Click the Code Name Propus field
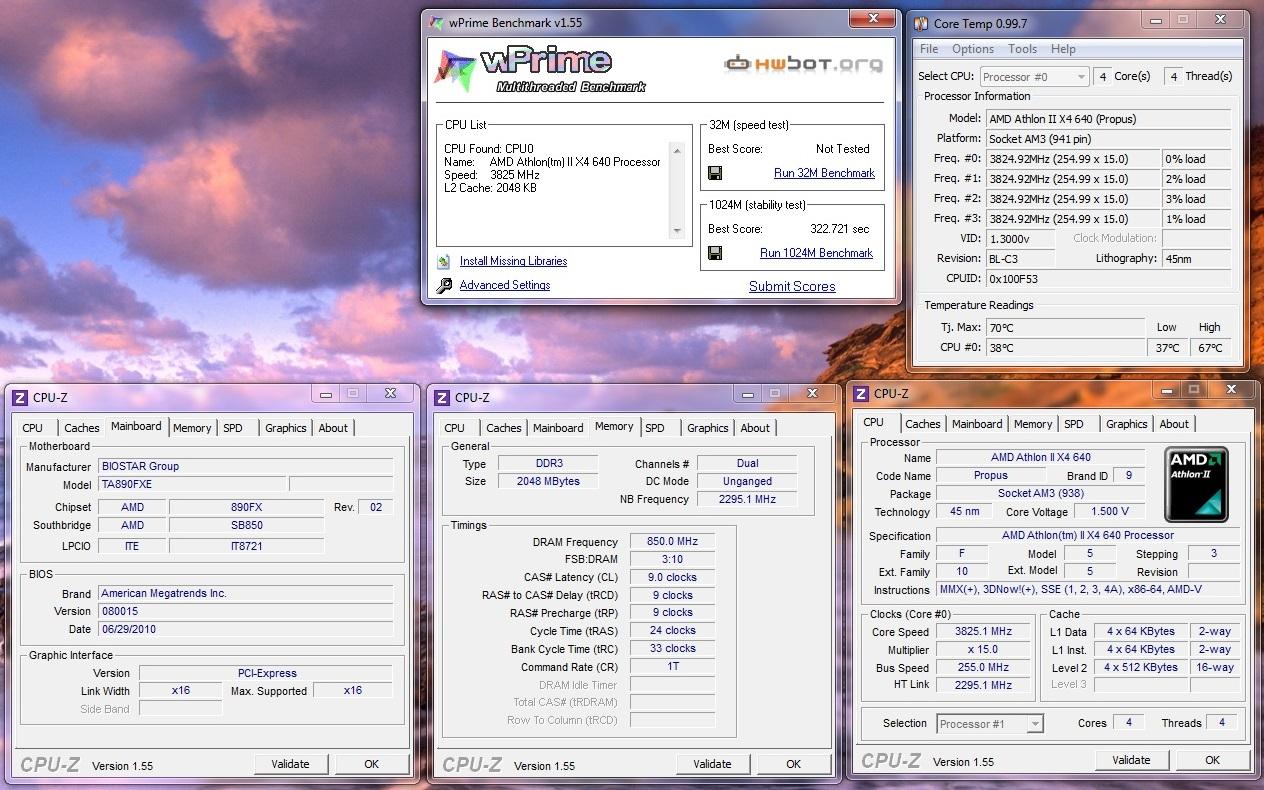Screen dimensions: 1264x790 [990, 476]
